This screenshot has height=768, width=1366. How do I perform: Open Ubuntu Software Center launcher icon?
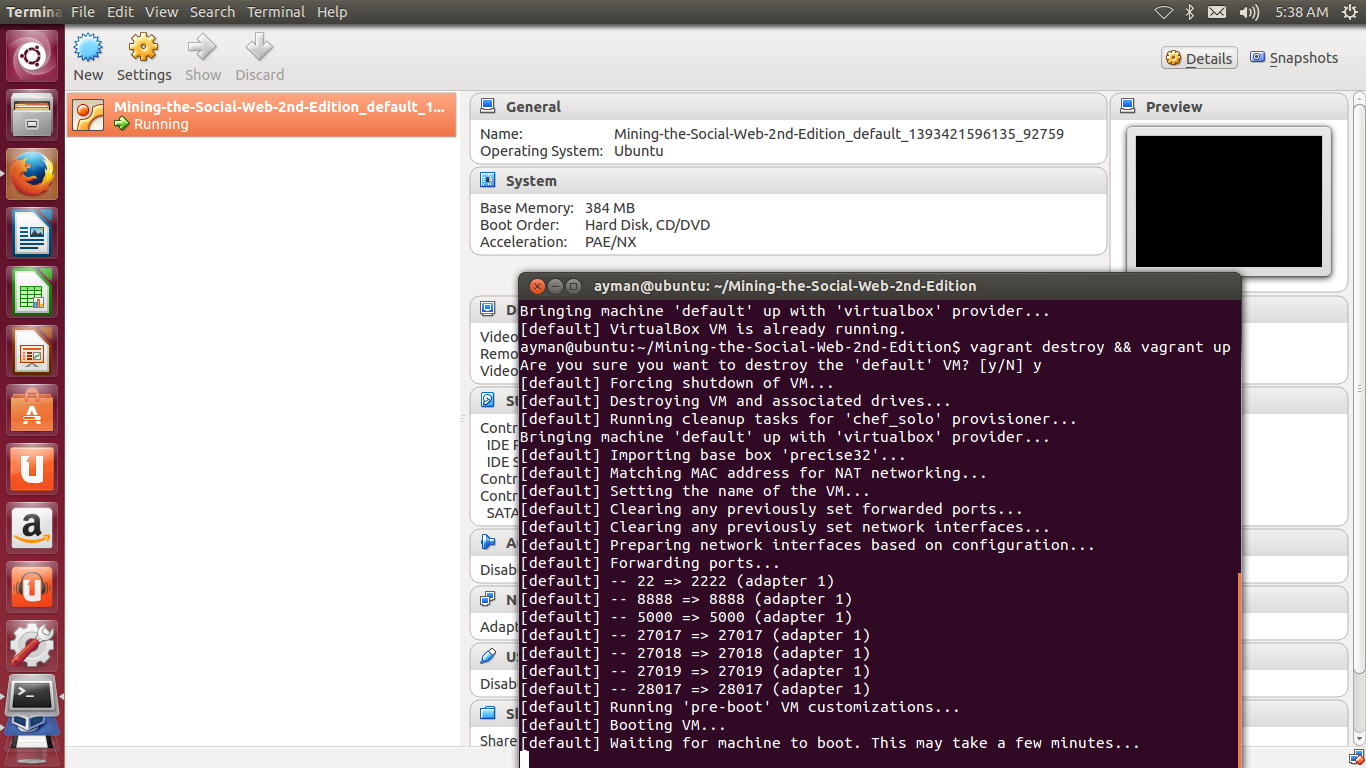tap(32, 410)
